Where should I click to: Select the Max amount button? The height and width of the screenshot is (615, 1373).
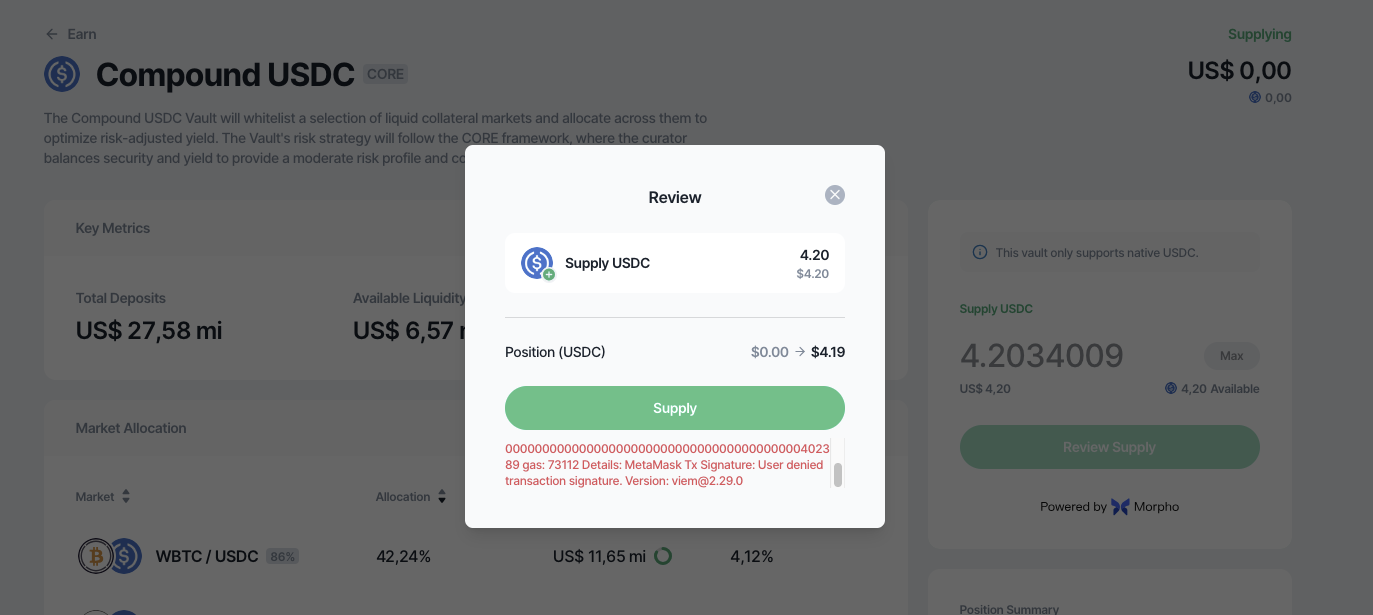[1232, 356]
